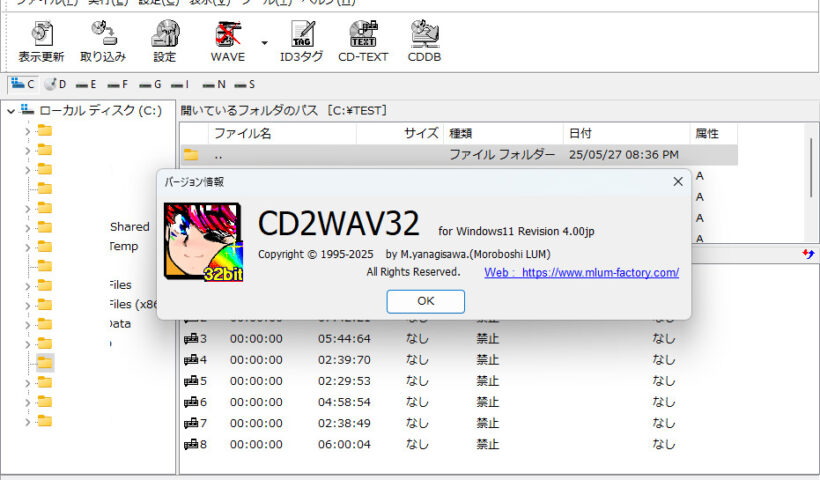The width and height of the screenshot is (820, 480).
Task: Sort by the サイズ column header
Action: click(x=400, y=134)
